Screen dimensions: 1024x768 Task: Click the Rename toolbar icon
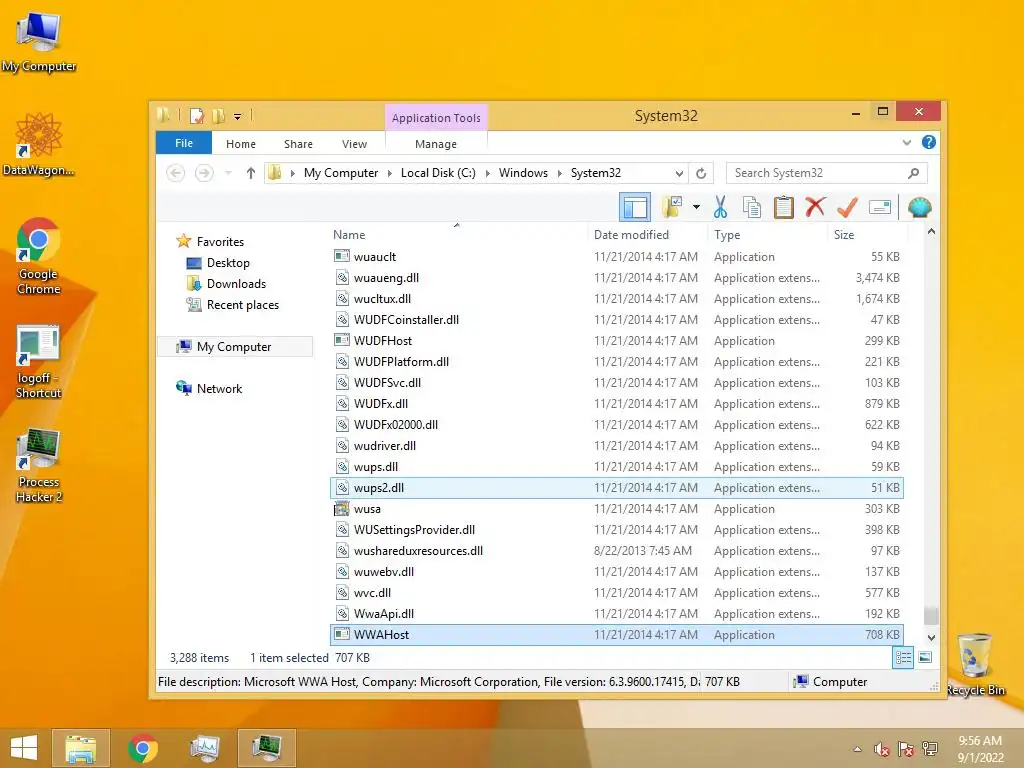tap(880, 208)
